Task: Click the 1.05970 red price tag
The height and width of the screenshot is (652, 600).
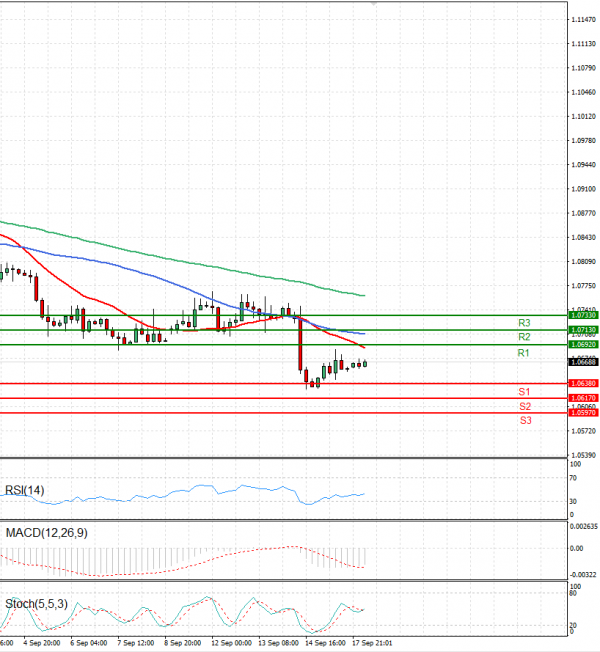Action: 583,412
